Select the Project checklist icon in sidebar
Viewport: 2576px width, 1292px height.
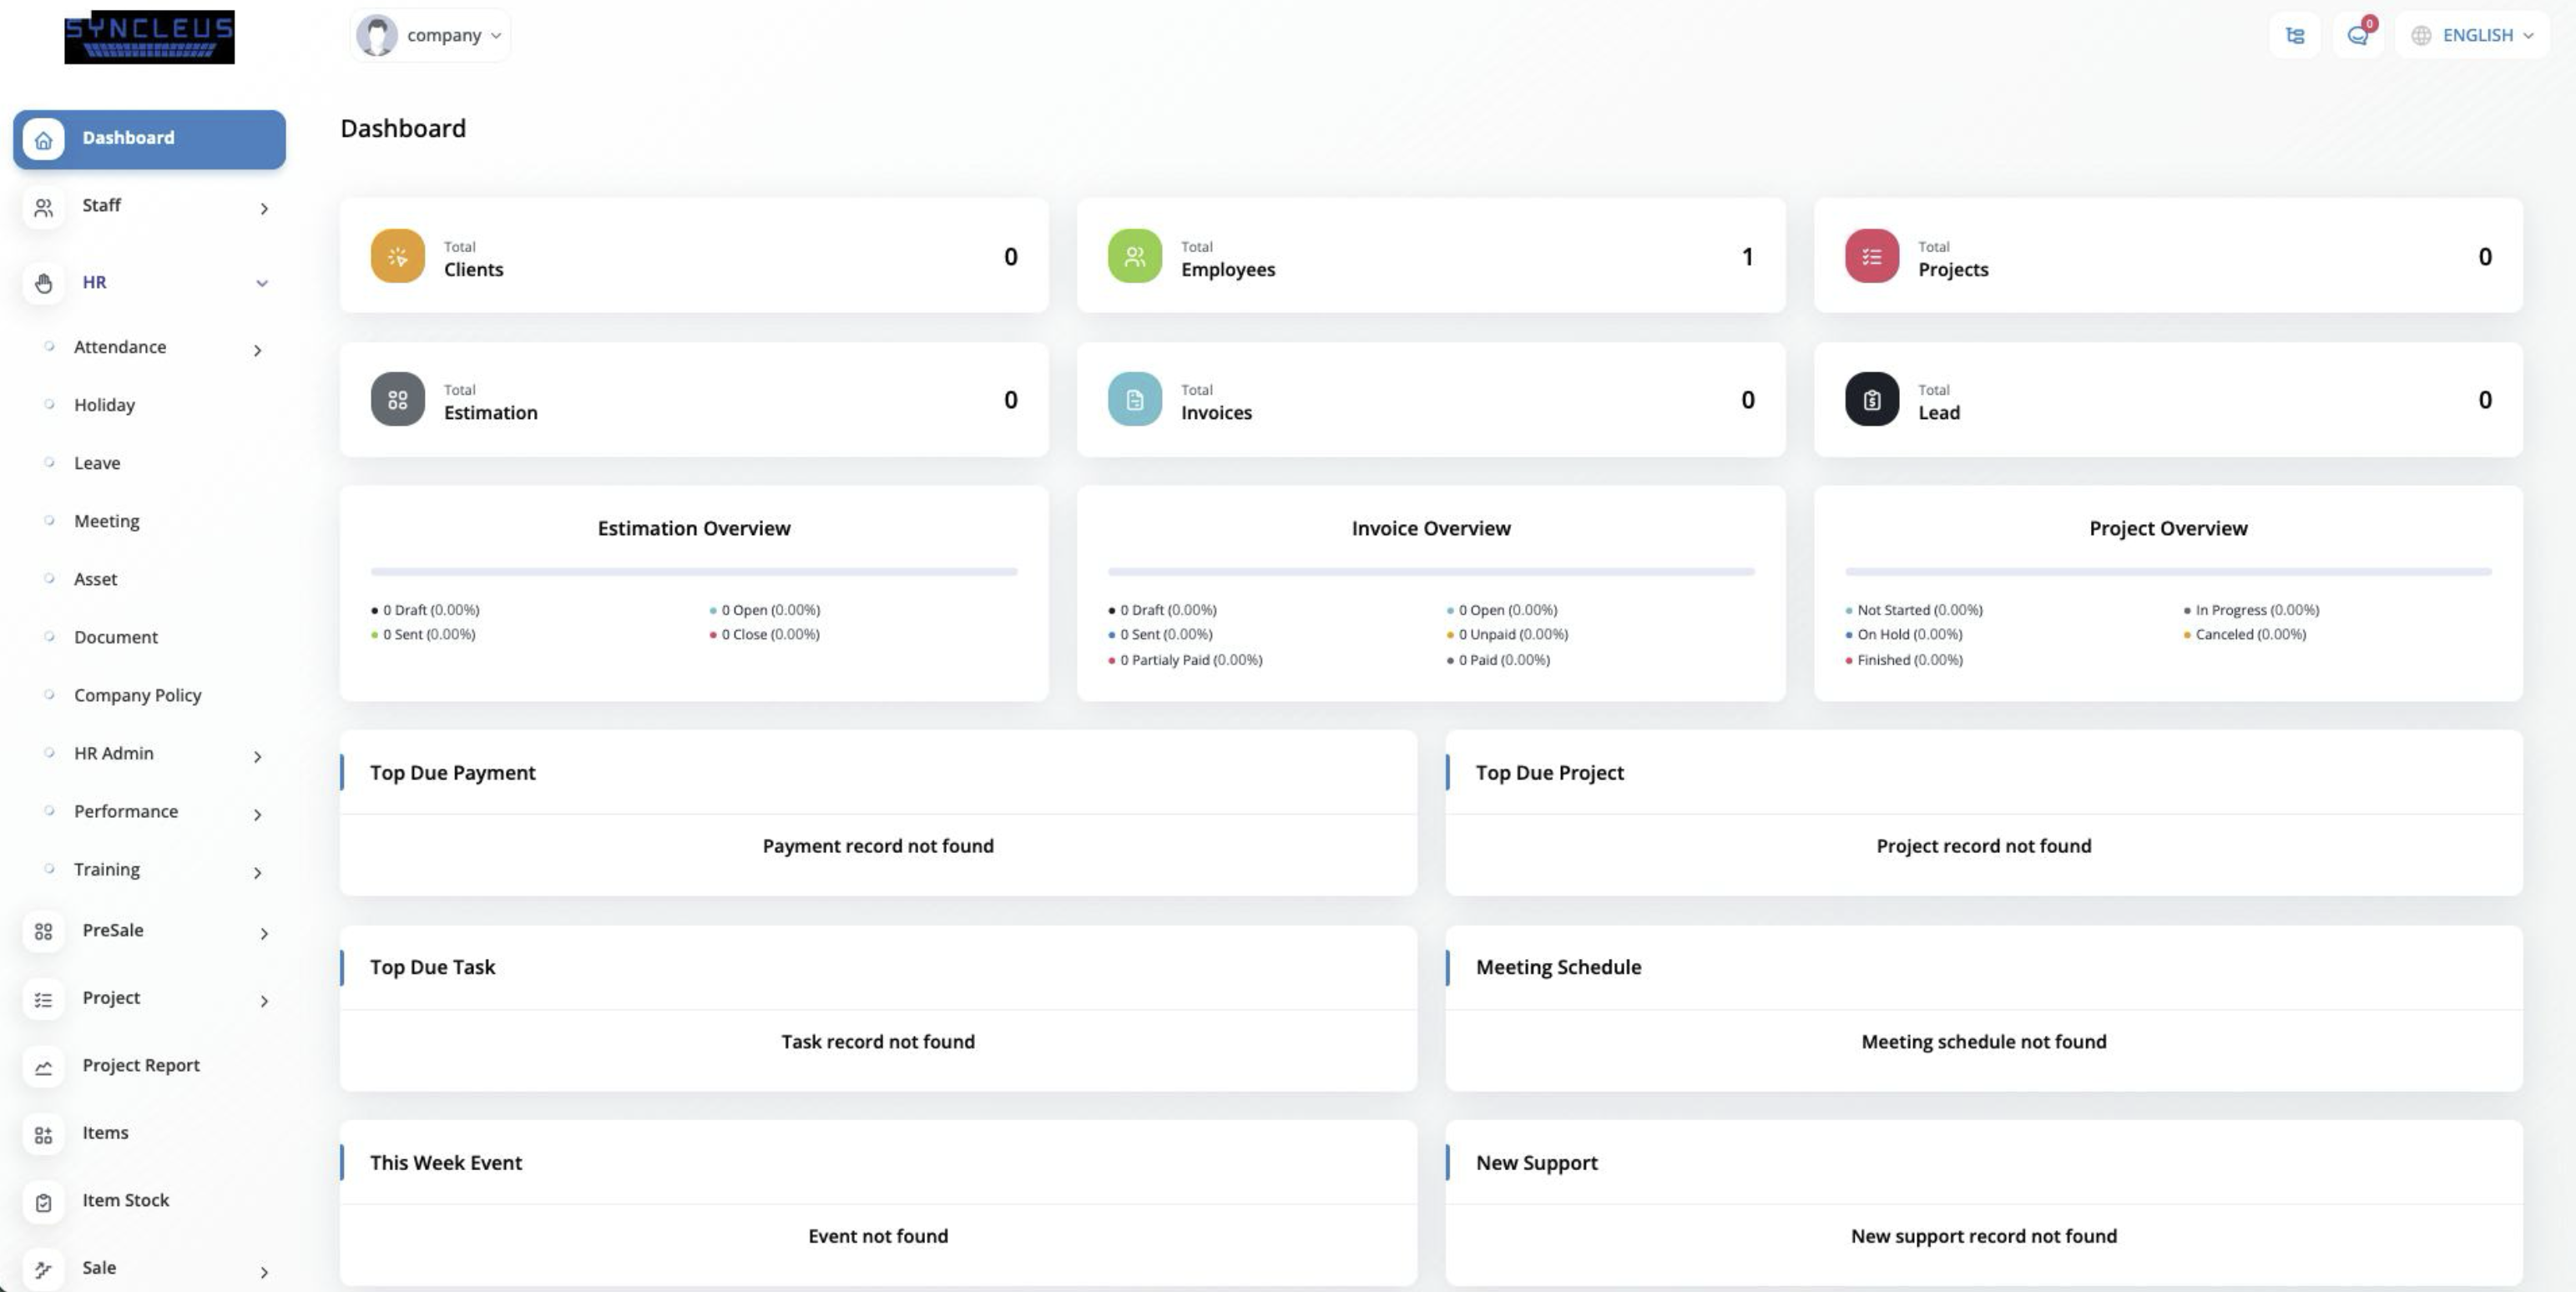(43, 999)
